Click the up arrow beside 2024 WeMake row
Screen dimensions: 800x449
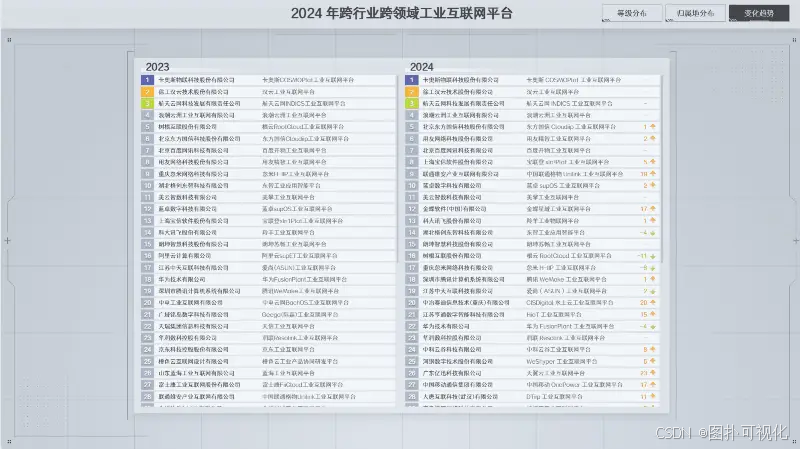click(653, 279)
